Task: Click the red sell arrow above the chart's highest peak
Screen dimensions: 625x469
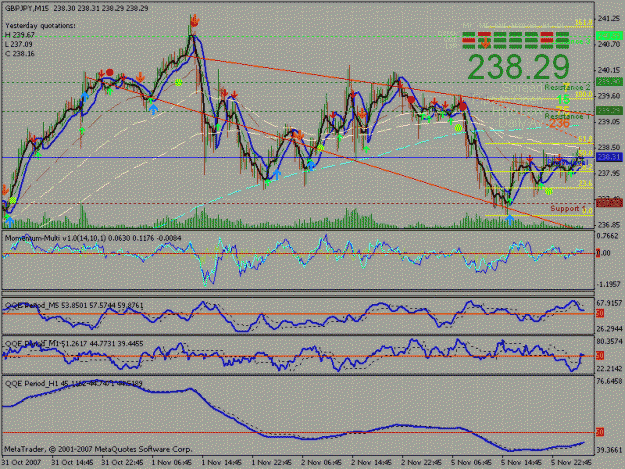Action: pyautogui.click(x=194, y=21)
